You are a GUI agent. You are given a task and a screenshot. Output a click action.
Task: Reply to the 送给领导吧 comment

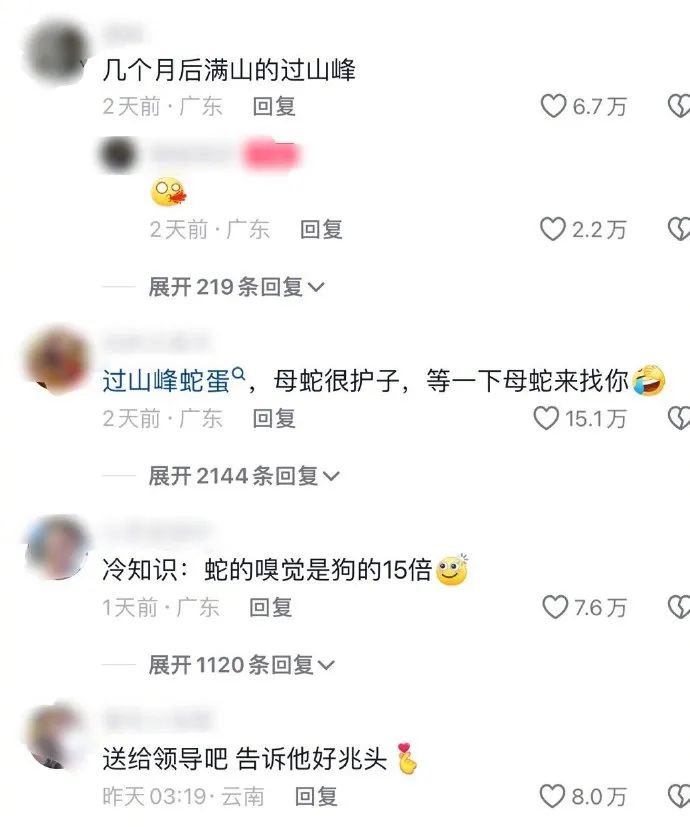coord(316,796)
